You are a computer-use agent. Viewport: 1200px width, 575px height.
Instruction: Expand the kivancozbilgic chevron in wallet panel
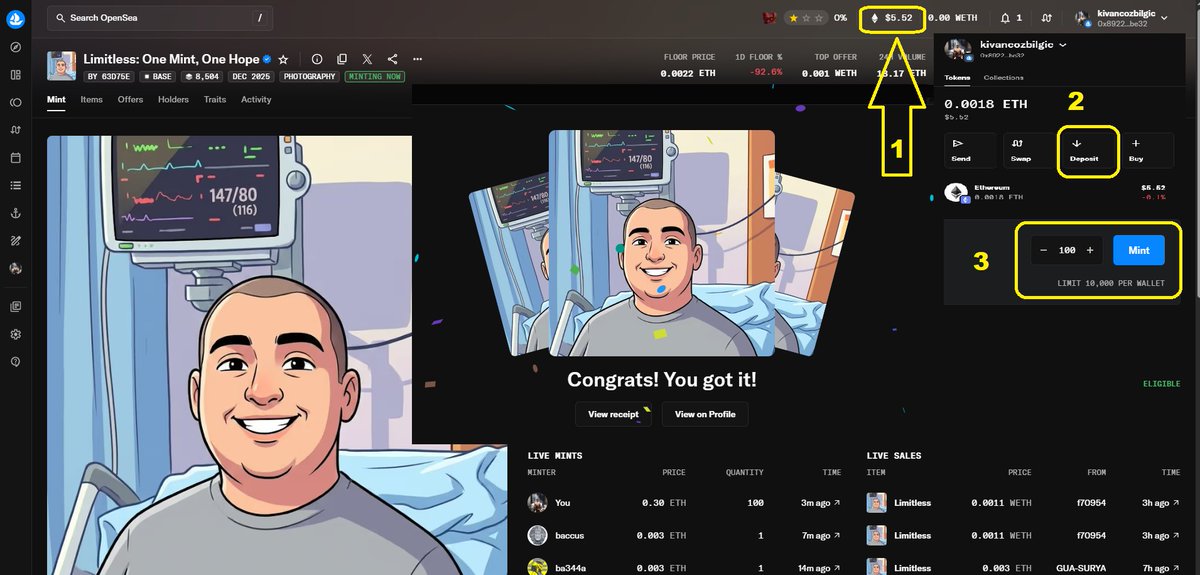pos(1063,45)
